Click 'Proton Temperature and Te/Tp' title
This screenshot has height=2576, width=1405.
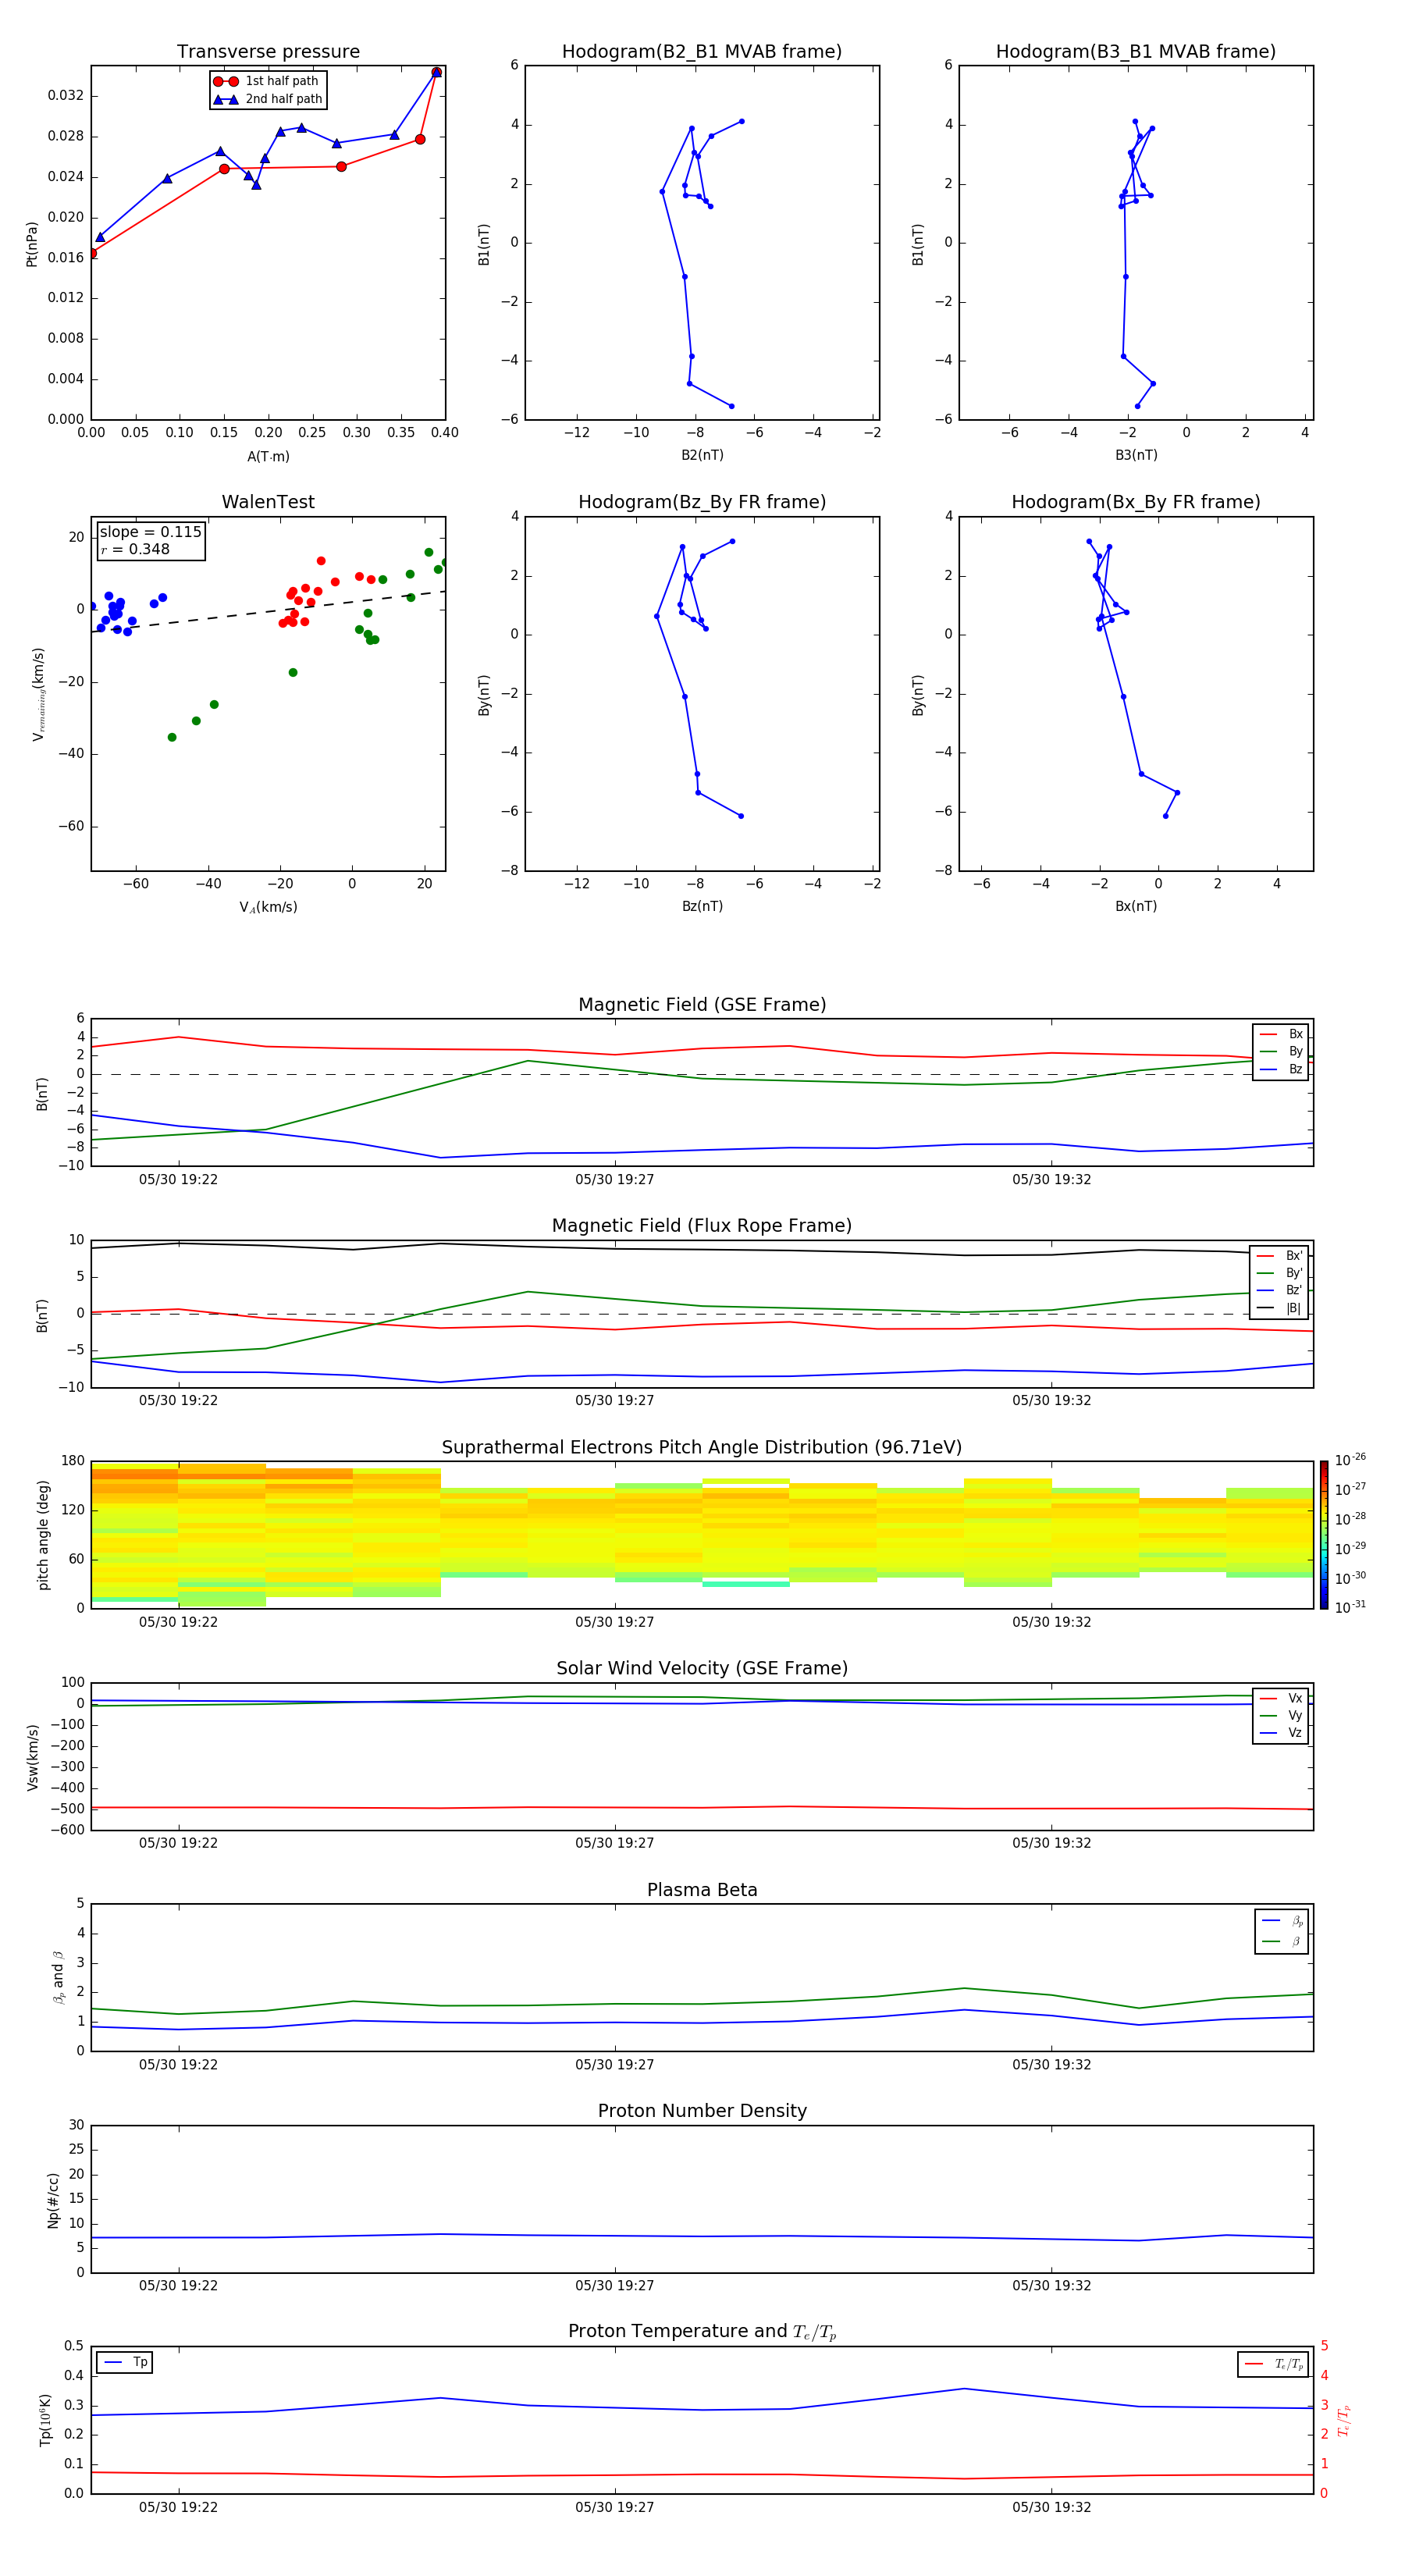point(702,2332)
